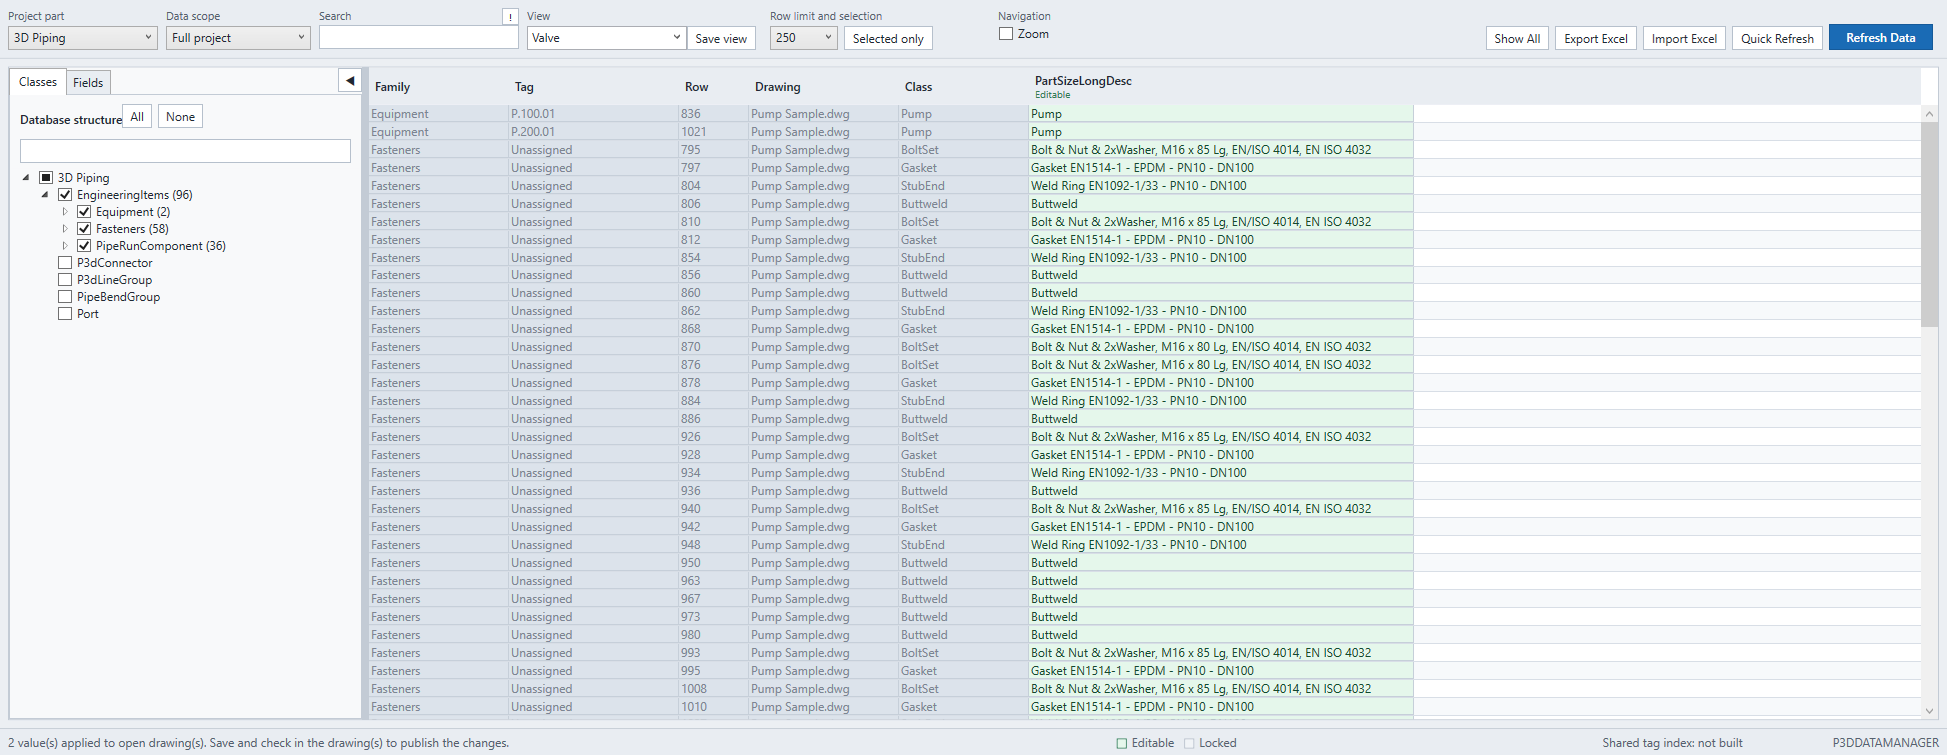Select the Classes tab
Image resolution: width=1947 pixels, height=755 pixels.
[x=38, y=82]
